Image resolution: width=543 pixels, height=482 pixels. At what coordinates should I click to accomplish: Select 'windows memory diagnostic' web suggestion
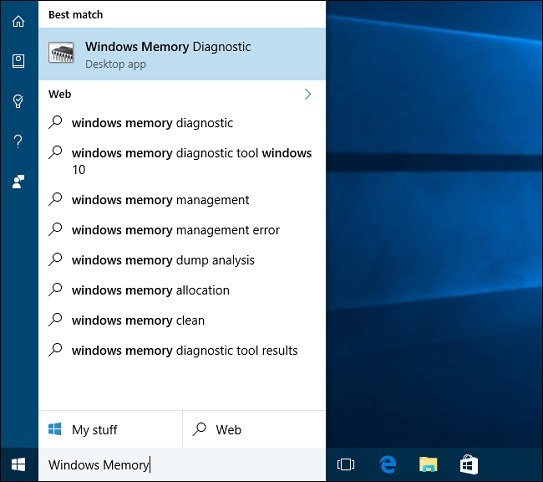pyautogui.click(x=182, y=123)
